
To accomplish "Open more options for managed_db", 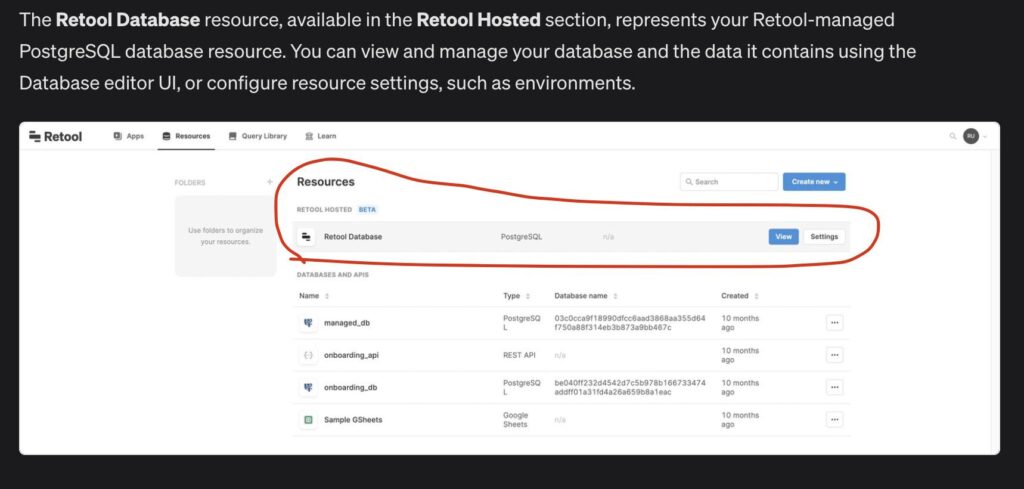I will tap(834, 323).
